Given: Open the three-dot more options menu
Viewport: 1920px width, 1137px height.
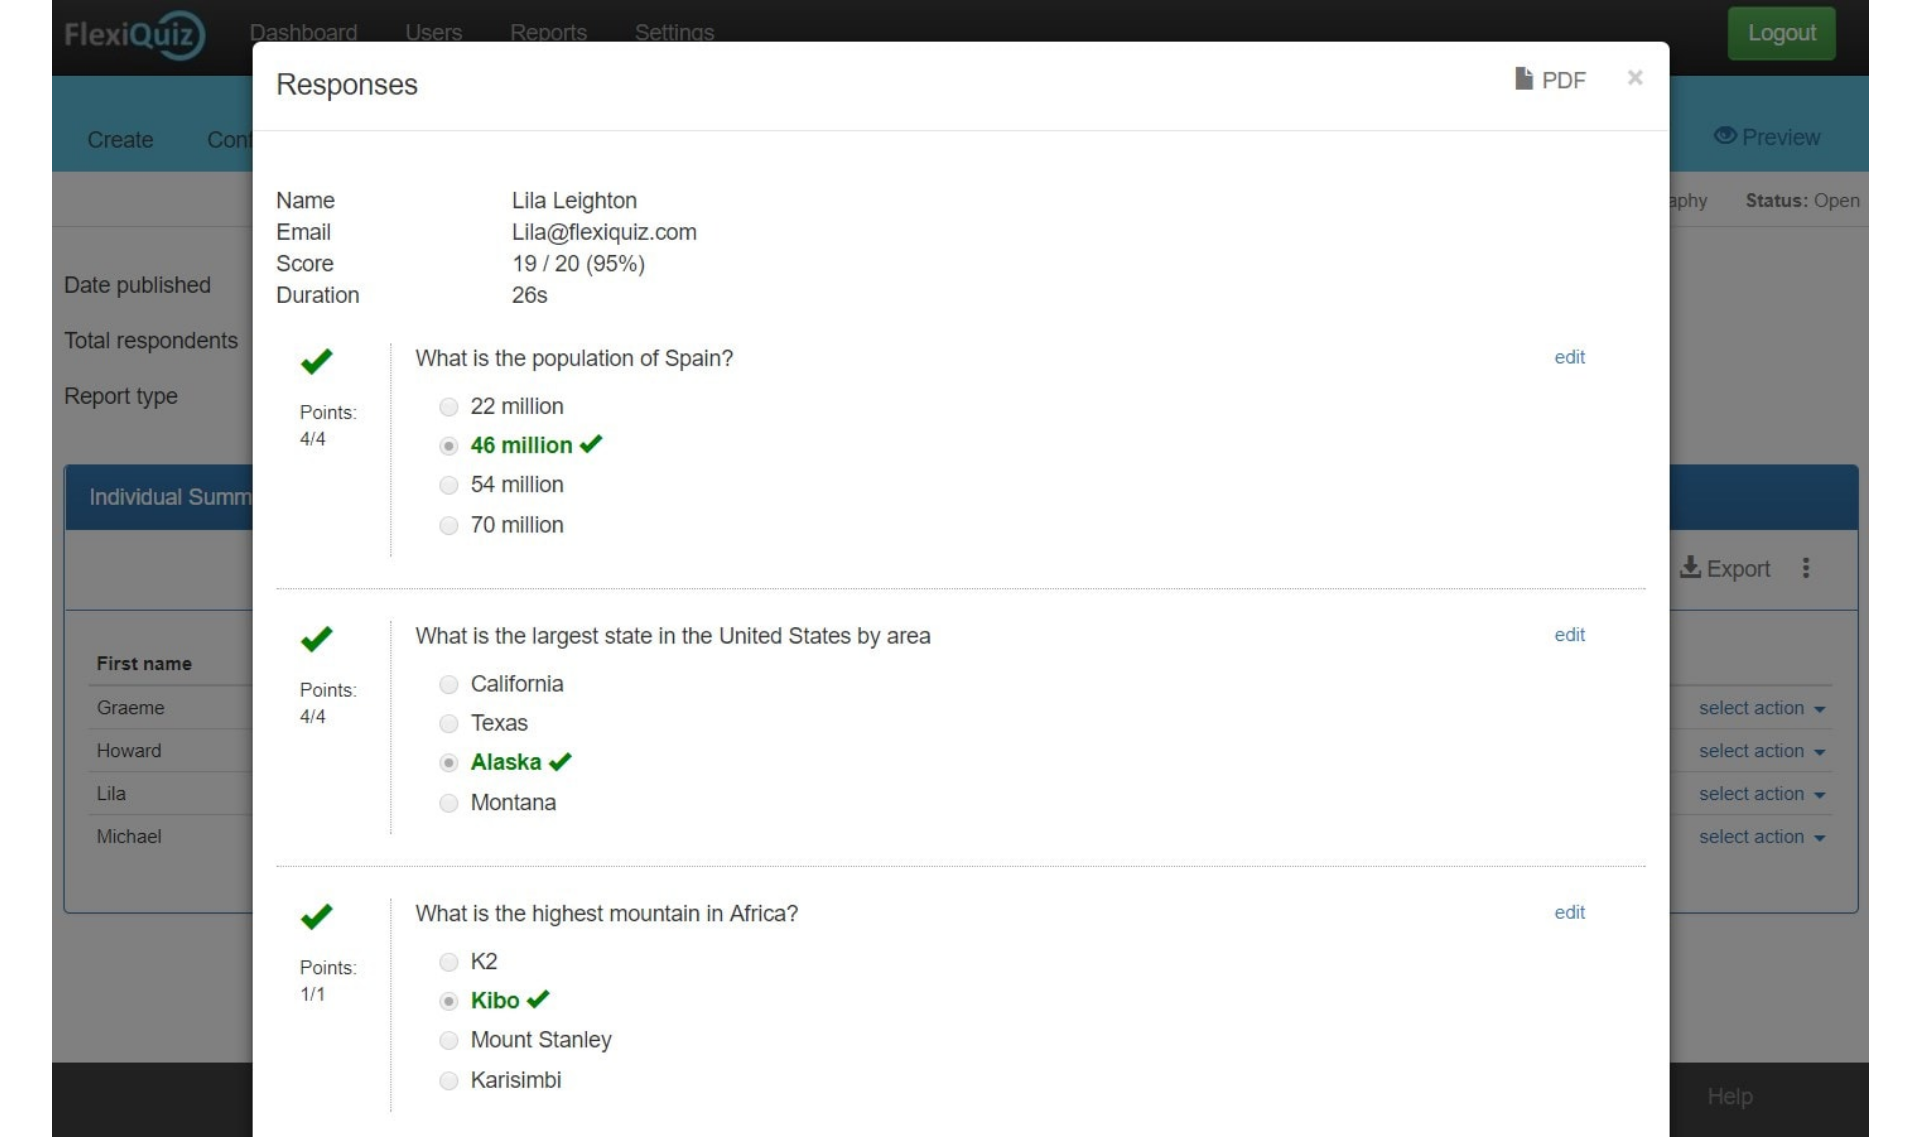Looking at the screenshot, I should [x=1805, y=568].
